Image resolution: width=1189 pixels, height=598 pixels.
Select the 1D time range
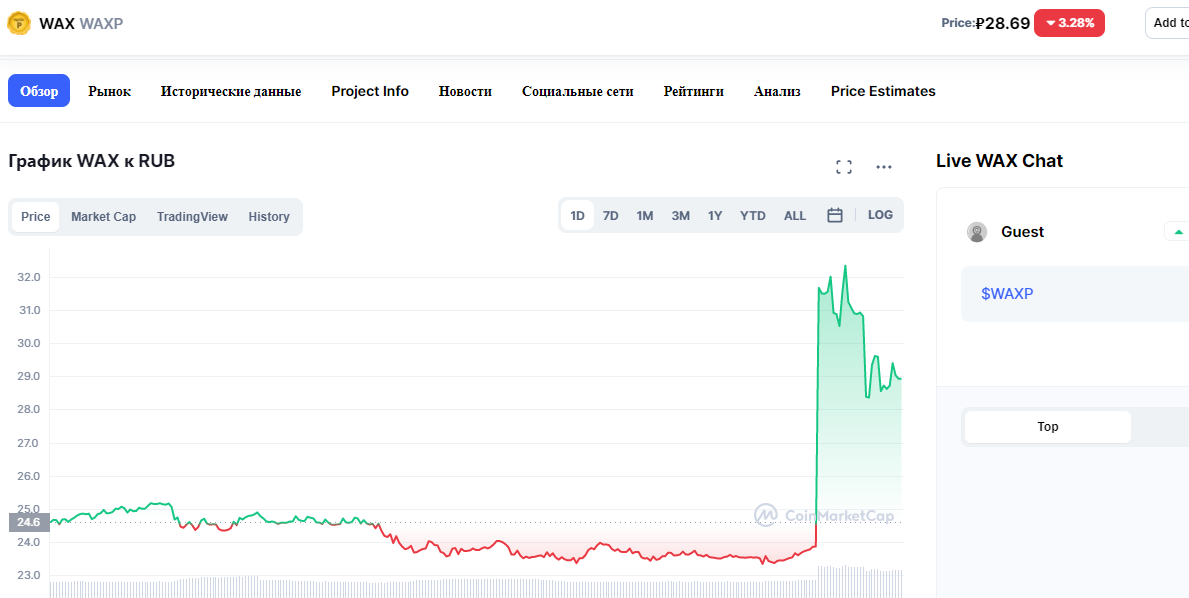tap(577, 216)
